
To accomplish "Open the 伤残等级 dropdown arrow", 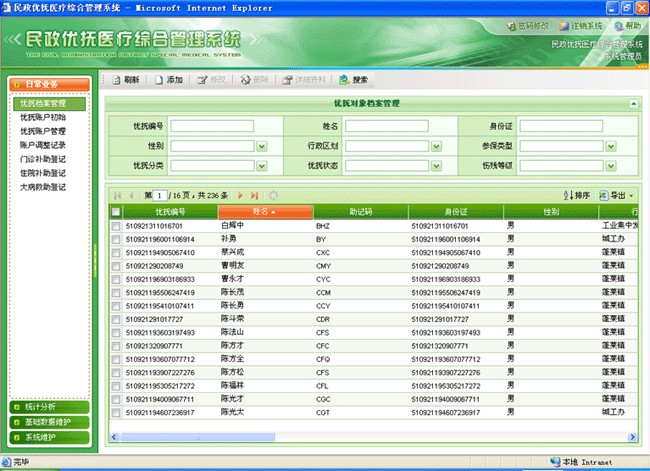I will coord(611,166).
